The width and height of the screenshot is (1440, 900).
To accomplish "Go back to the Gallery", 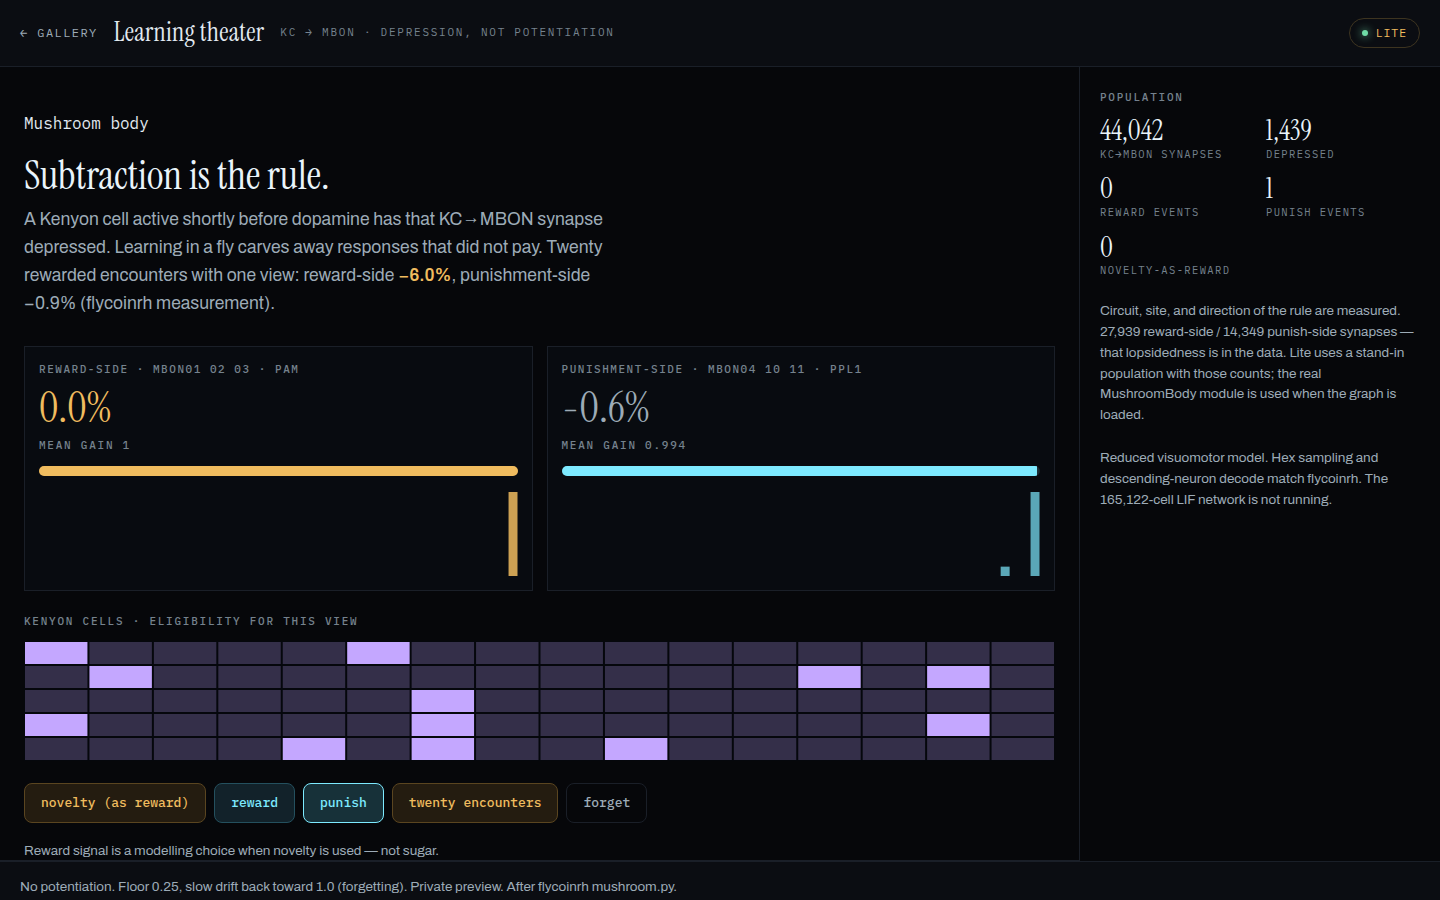I will [x=58, y=33].
